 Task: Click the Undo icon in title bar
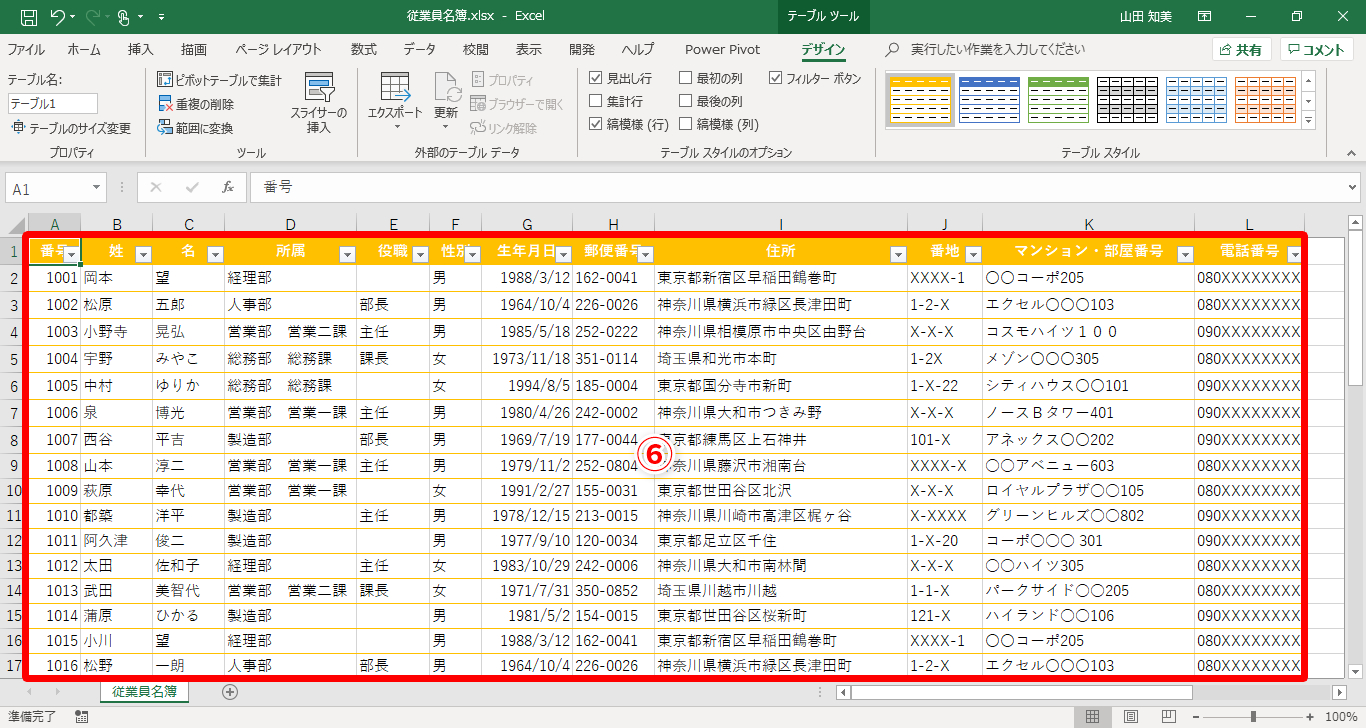click(57, 17)
